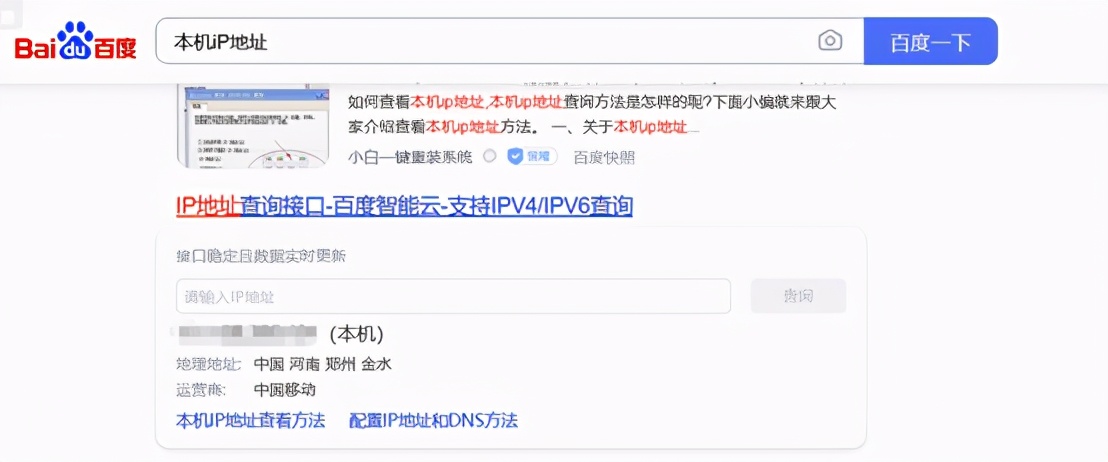The image size is (1108, 462).
Task: Click the carrier text 中国移动
Action: click(284, 390)
